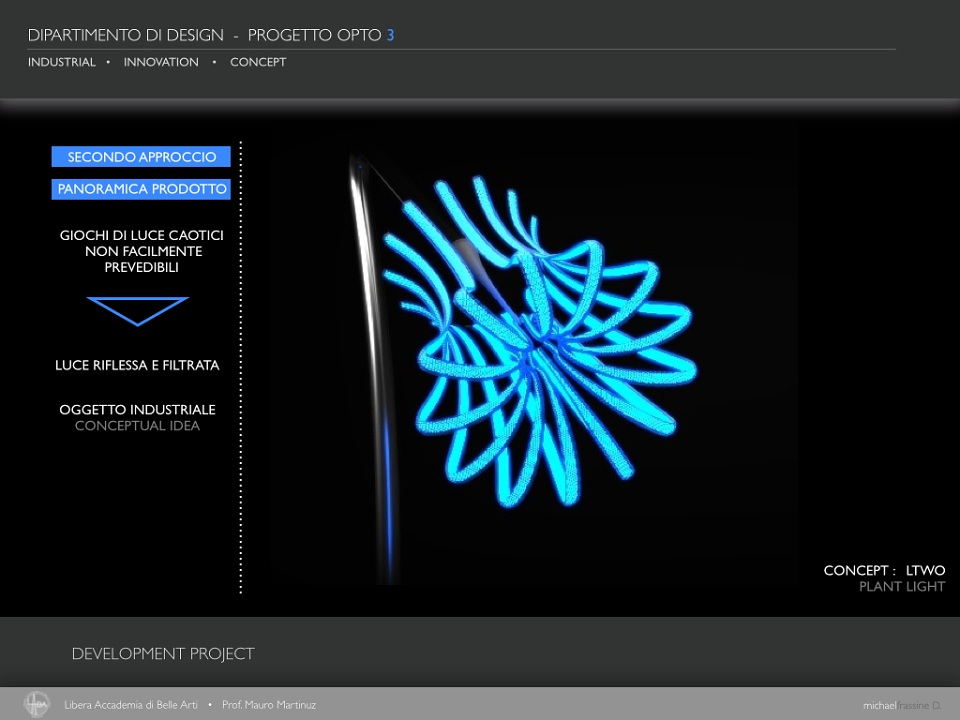Image resolution: width=960 pixels, height=720 pixels.
Task: Click the DIPARTIMENTO DI DESIGN title
Action: pyautogui.click(x=126, y=35)
